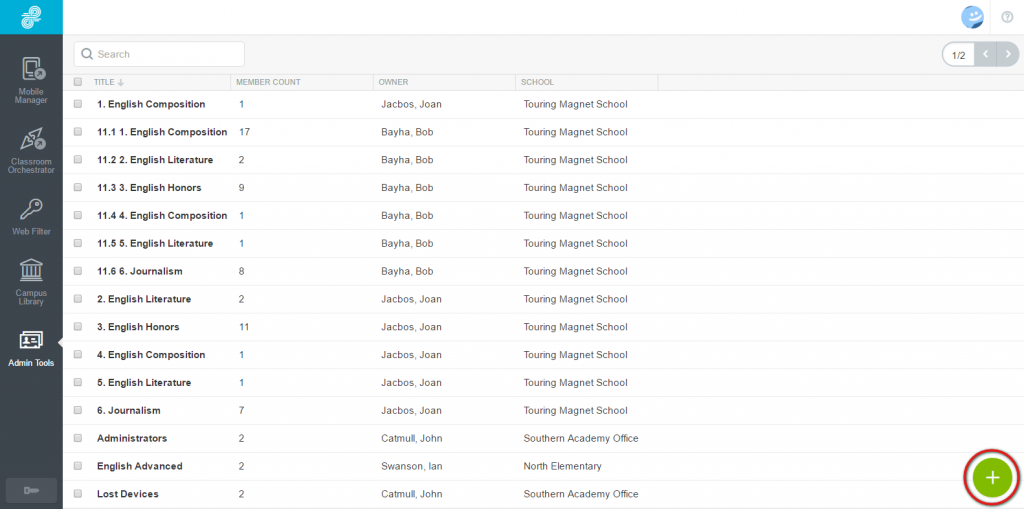The width and height of the screenshot is (1024, 509).
Task: Open the Web Filter module
Action: coord(31,217)
